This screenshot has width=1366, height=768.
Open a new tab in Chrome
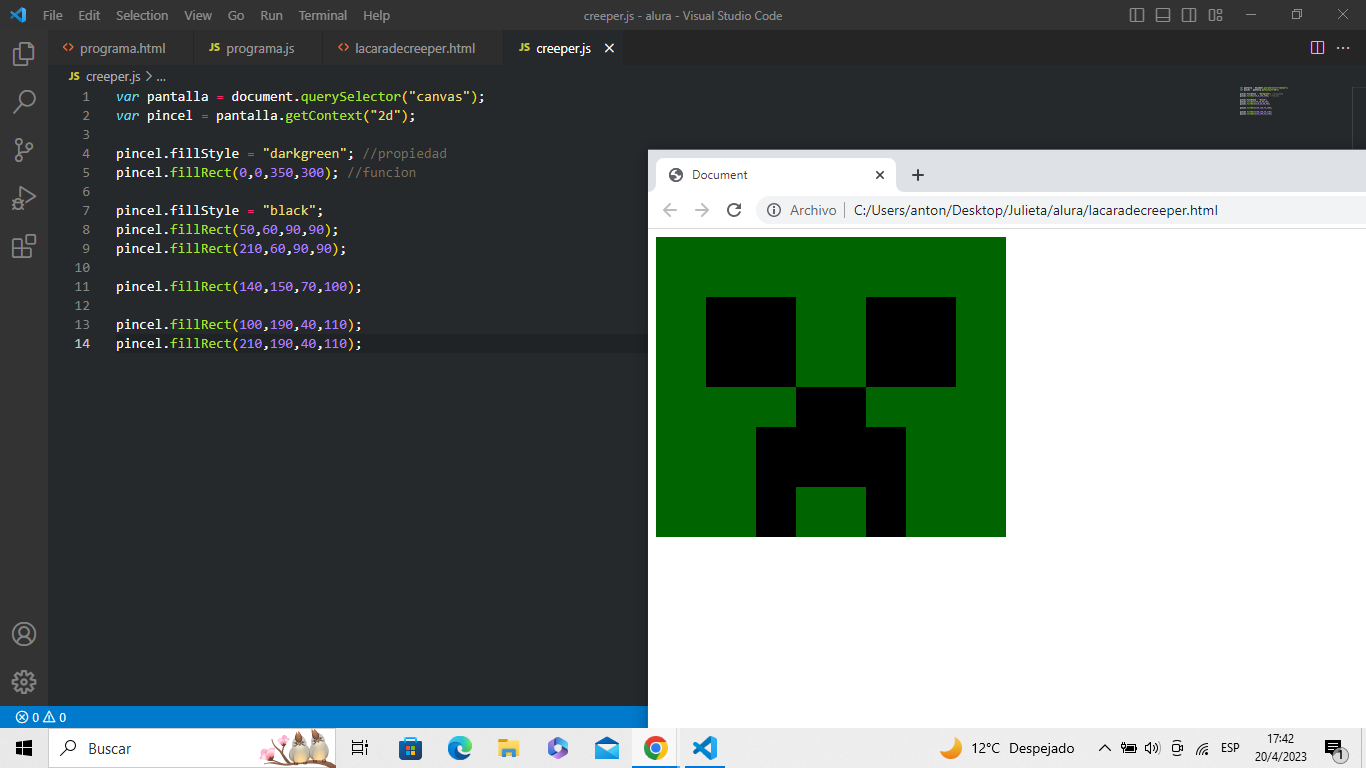(918, 175)
